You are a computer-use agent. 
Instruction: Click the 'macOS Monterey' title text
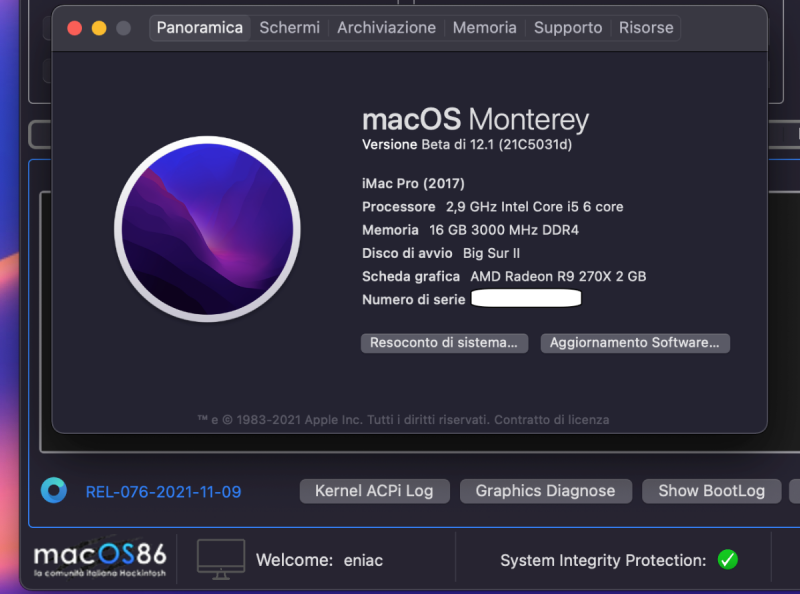(476, 119)
